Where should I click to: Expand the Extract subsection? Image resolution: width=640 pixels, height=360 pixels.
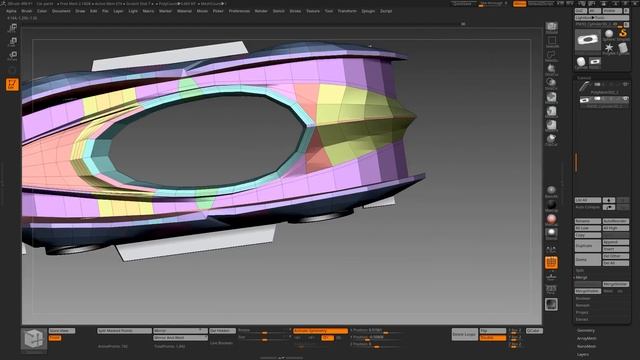point(582,319)
